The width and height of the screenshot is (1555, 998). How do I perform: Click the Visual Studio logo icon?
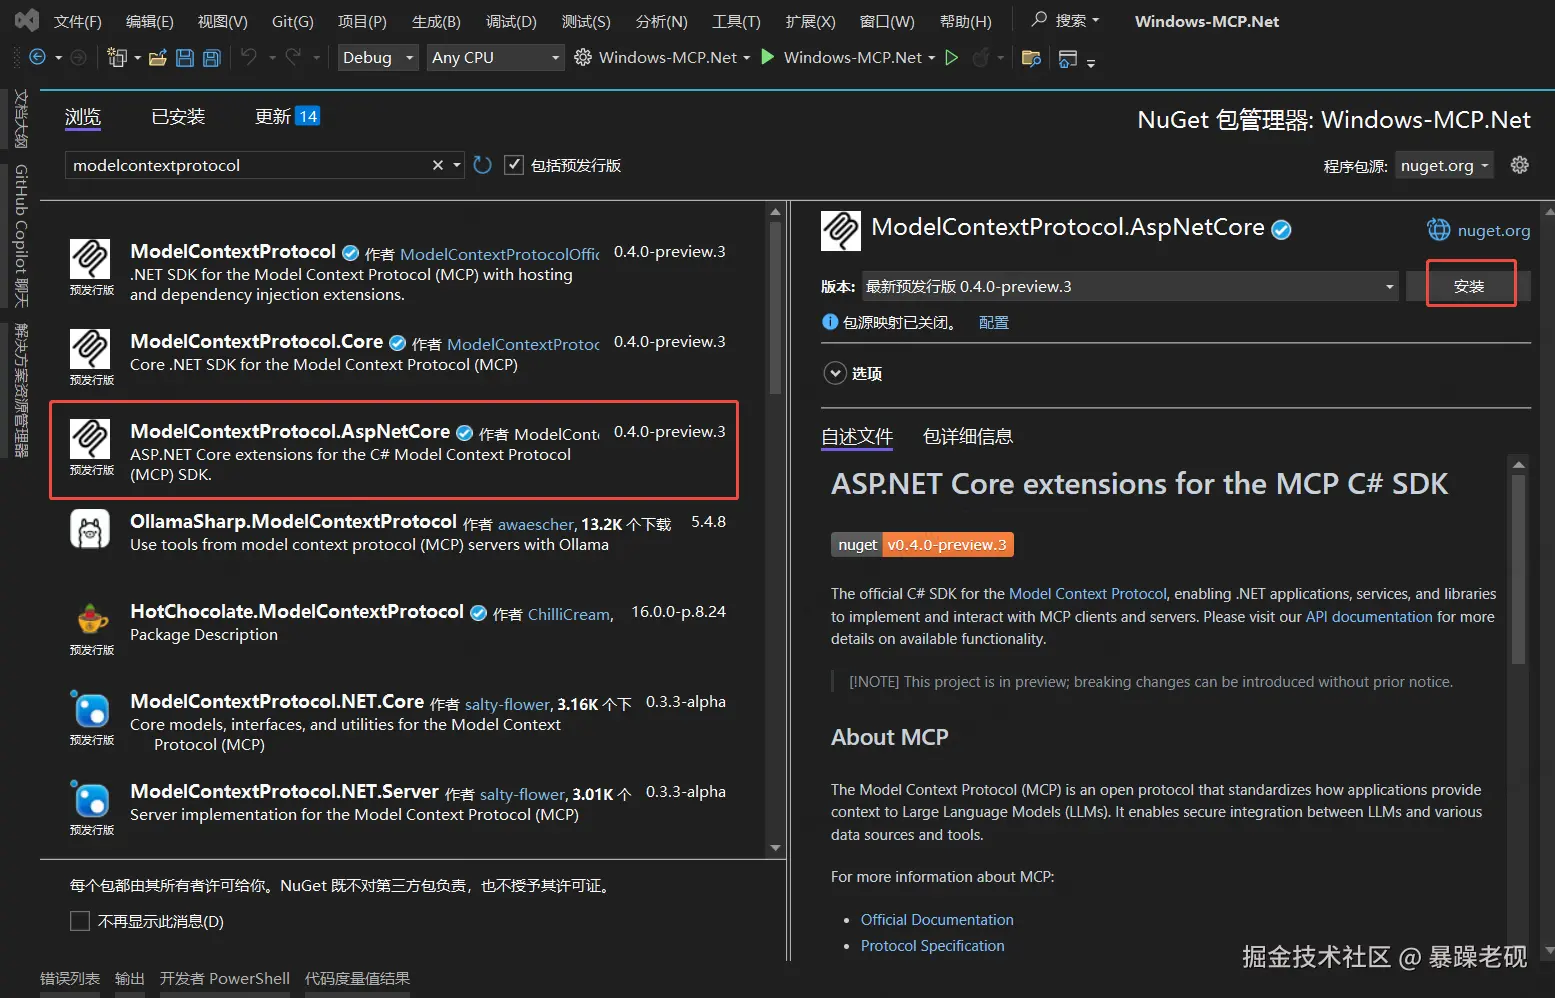point(26,20)
